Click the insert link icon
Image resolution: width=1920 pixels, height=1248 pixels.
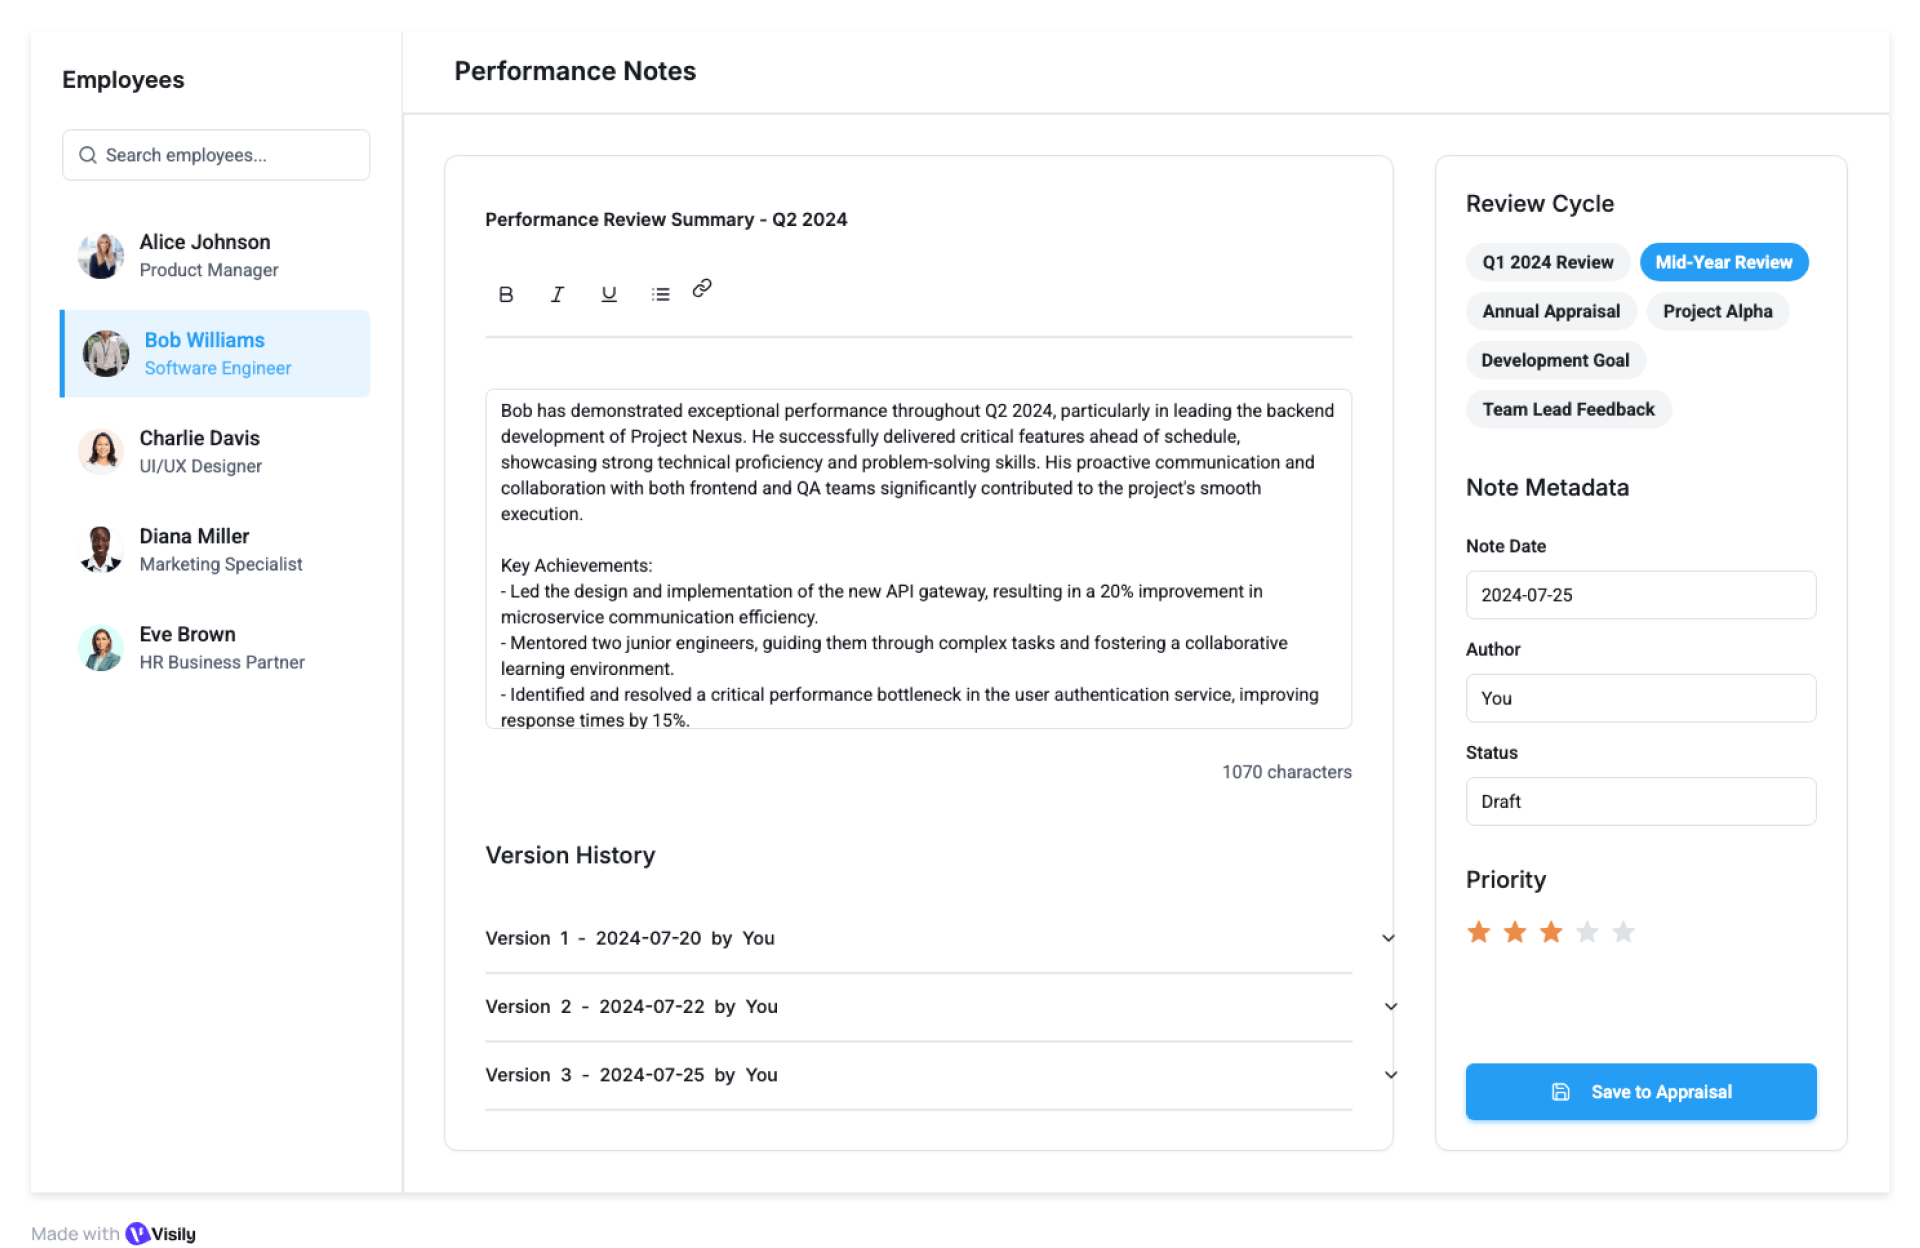(x=702, y=289)
